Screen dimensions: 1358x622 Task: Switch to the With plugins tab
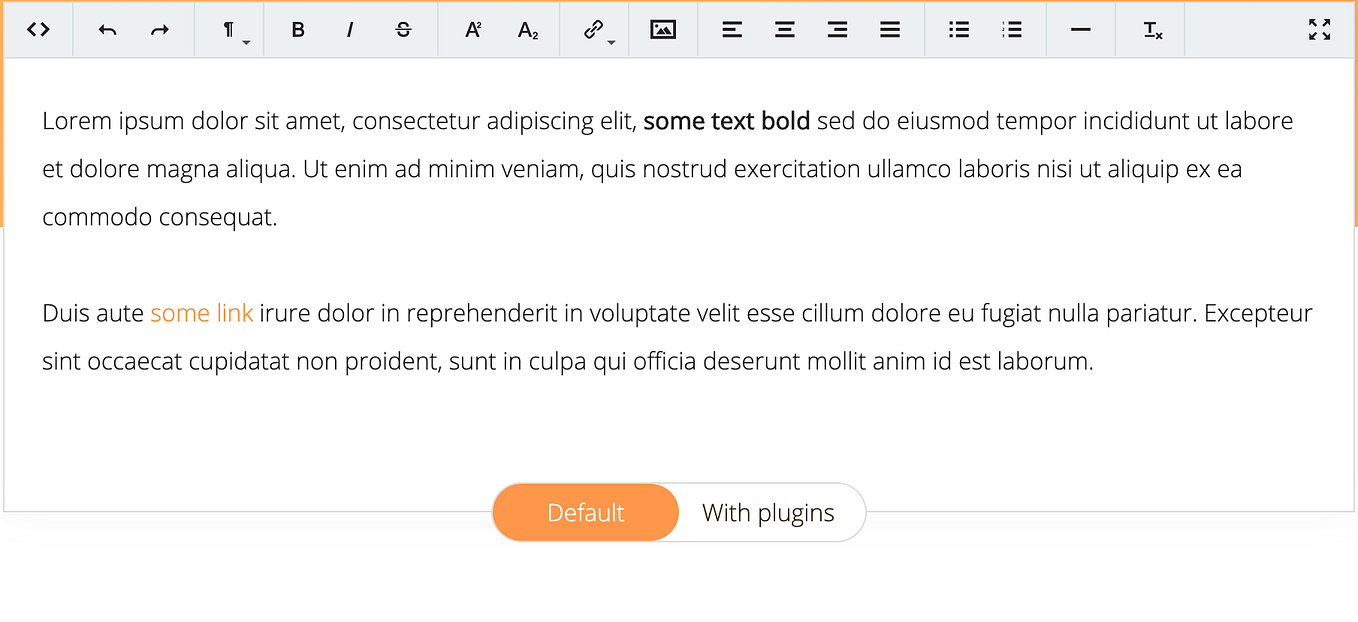click(769, 512)
